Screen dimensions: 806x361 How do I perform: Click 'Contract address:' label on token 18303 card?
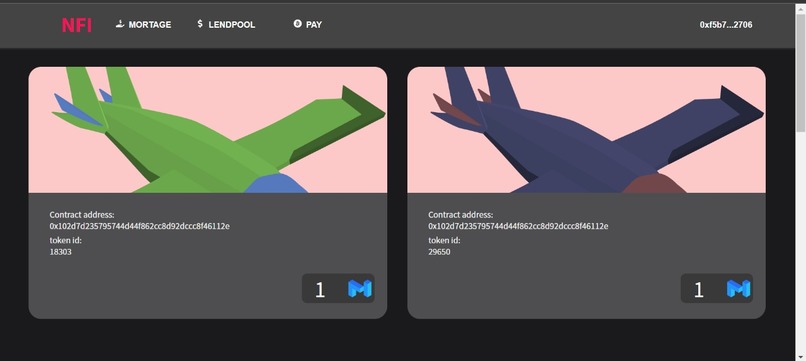[x=82, y=215]
